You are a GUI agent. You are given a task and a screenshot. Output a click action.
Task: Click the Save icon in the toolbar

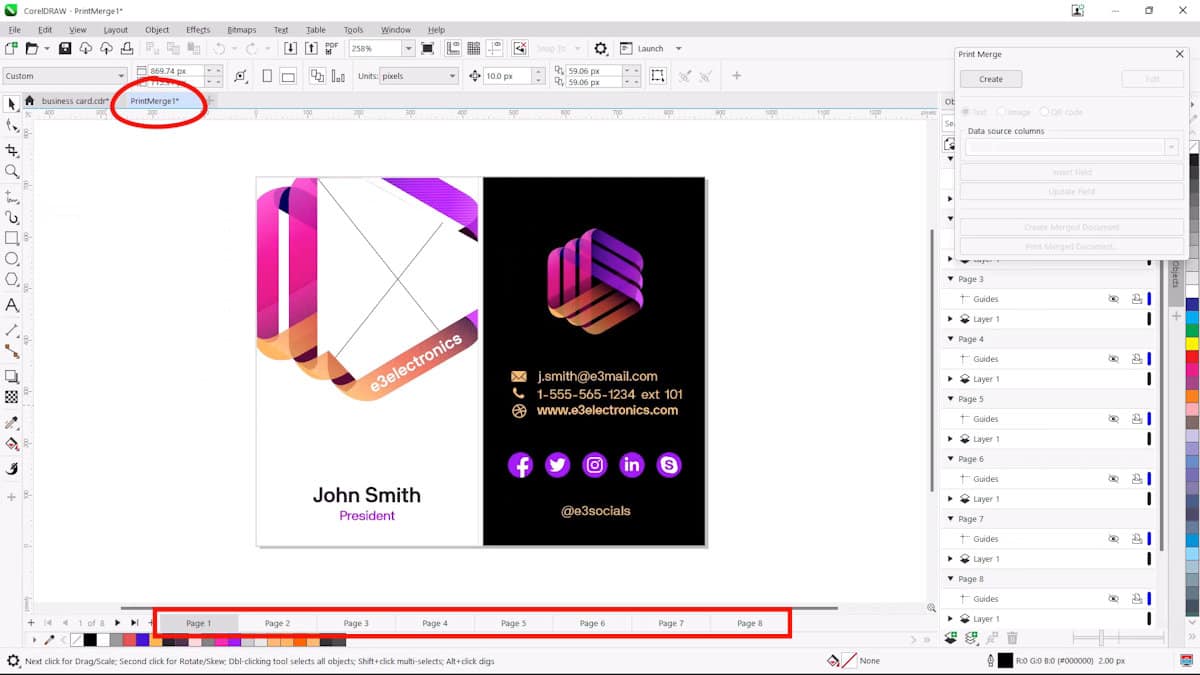65,48
